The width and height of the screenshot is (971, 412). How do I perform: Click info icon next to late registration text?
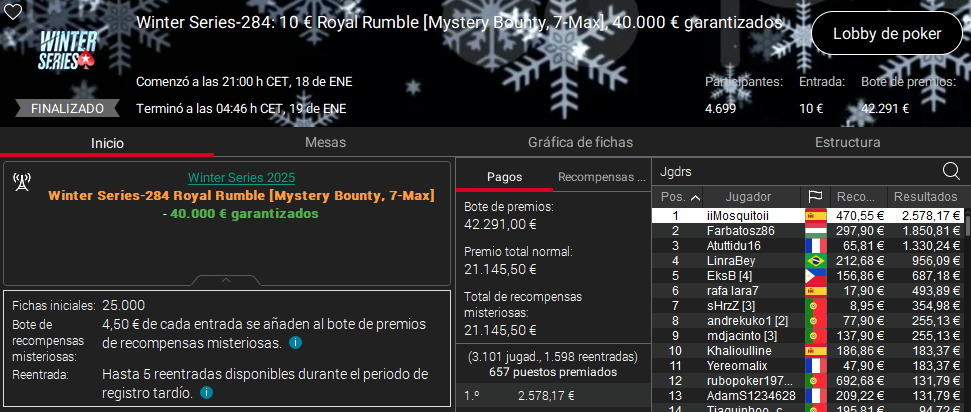tap(205, 393)
